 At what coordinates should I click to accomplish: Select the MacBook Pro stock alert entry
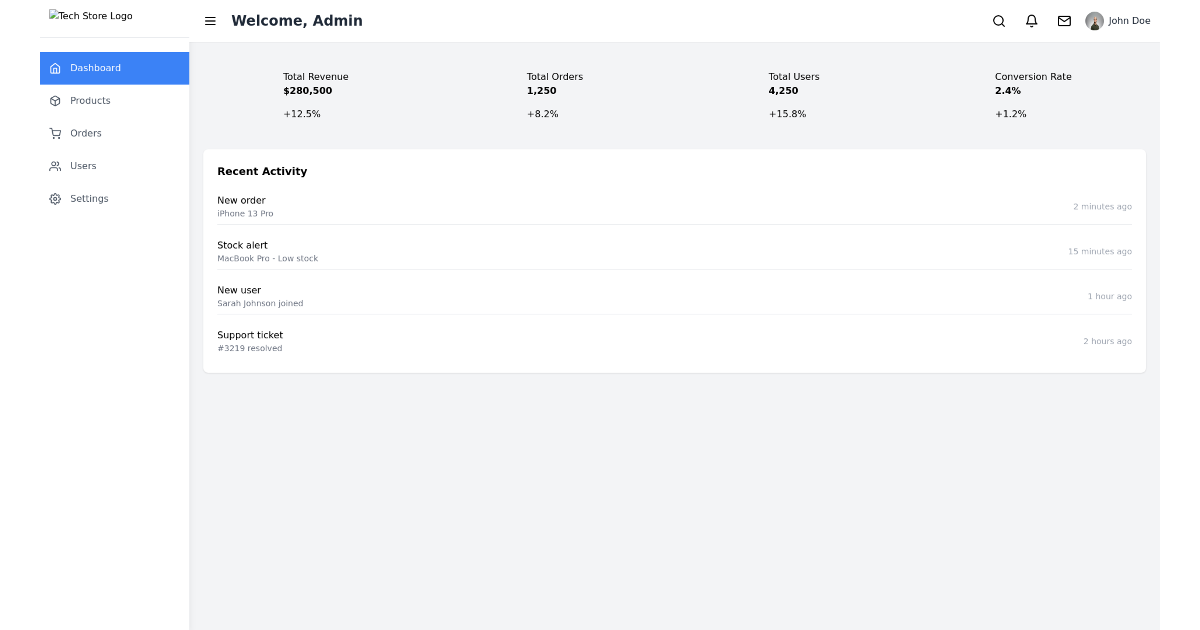click(x=267, y=251)
